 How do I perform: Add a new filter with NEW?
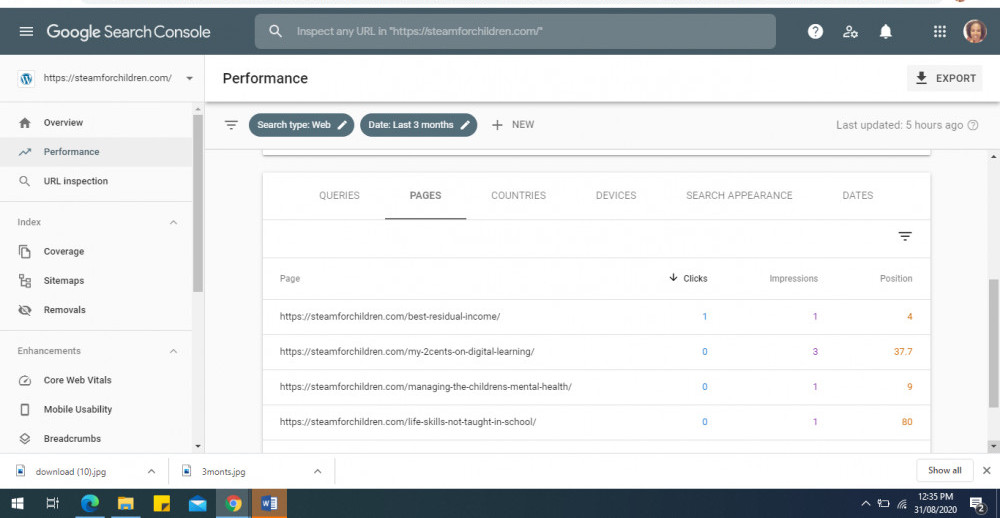(513, 125)
